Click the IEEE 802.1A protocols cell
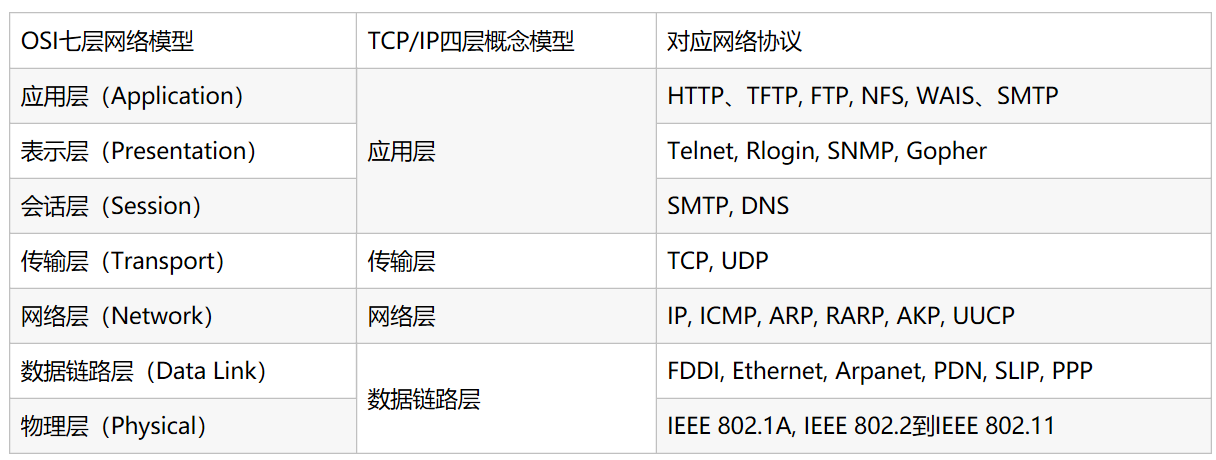 point(933,426)
